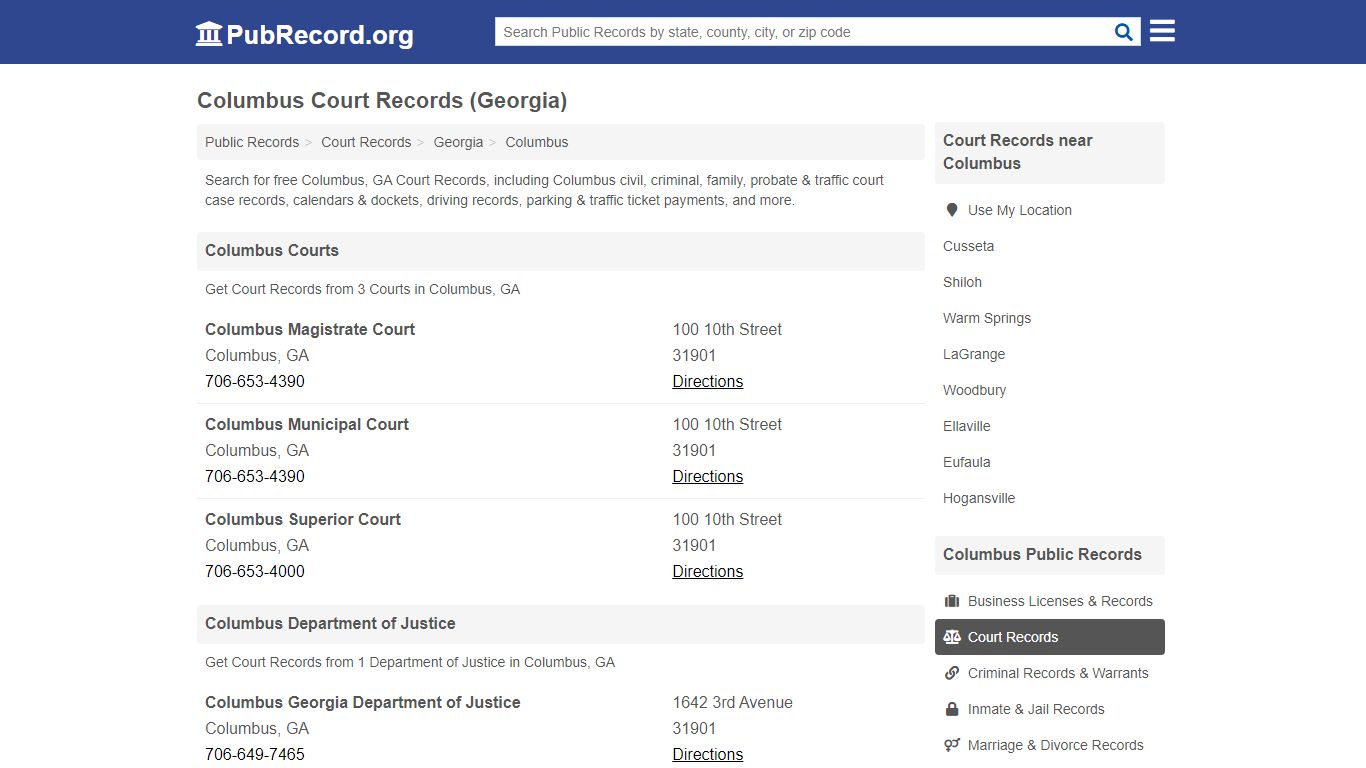Open Columbus Municipal Court listing
Screen dimensions: 1366x768
(307, 424)
